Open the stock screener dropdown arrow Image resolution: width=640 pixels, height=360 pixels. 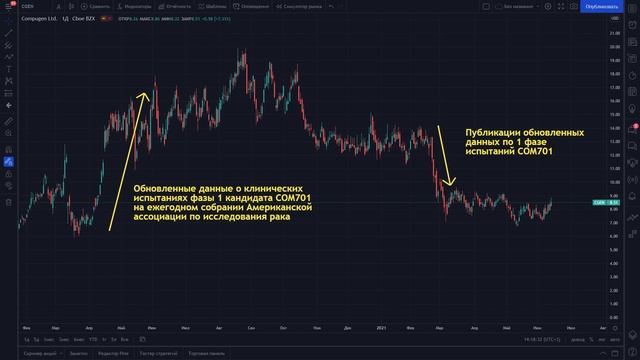click(x=61, y=353)
